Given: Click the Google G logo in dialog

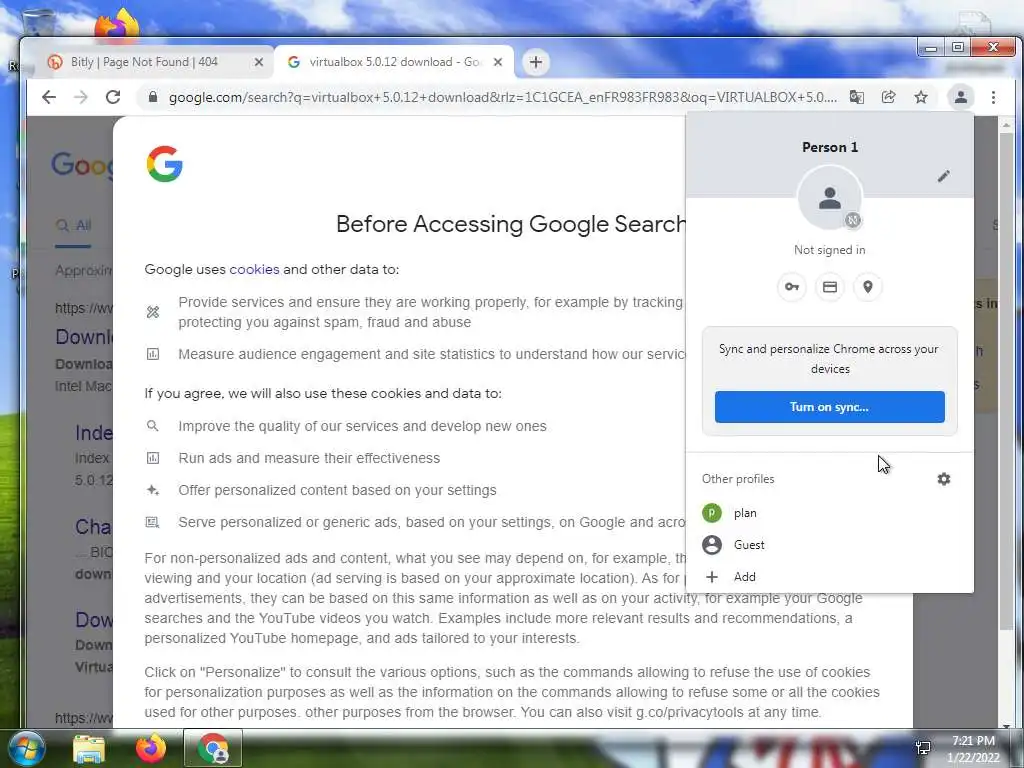Looking at the screenshot, I should (x=165, y=163).
